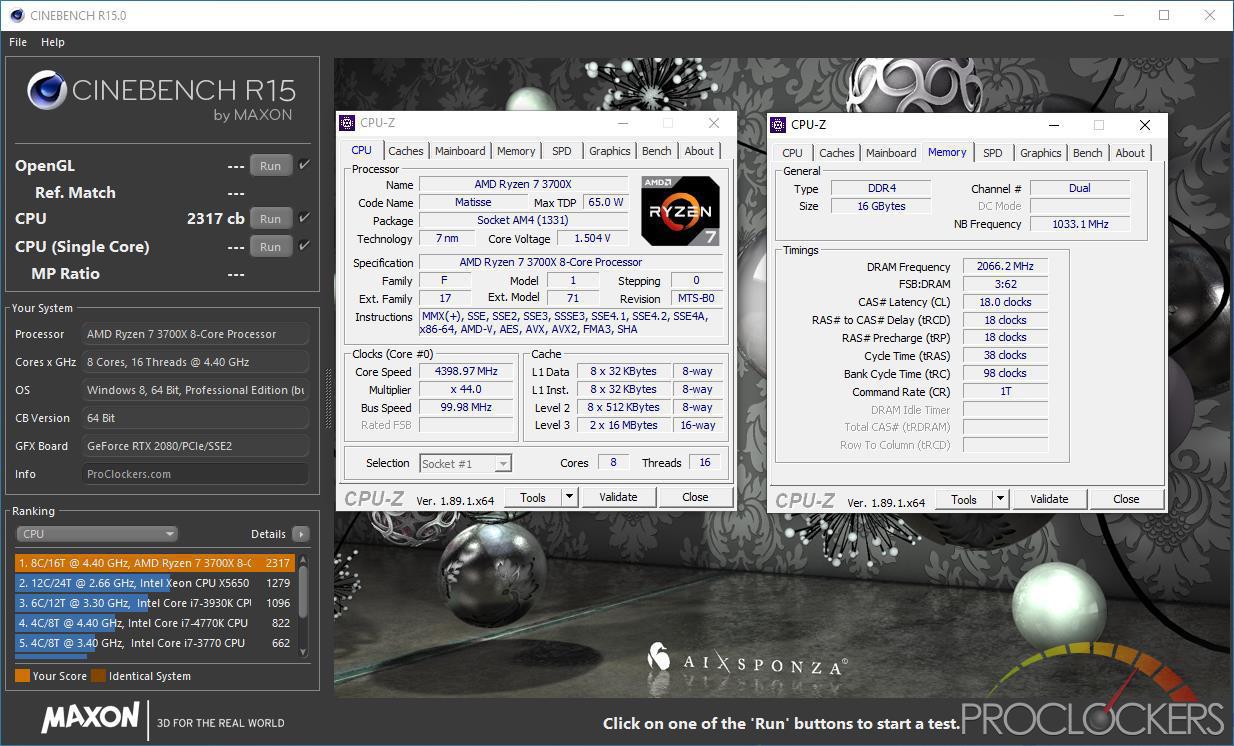Switch to CPU tab in right CPU-Z

click(792, 153)
